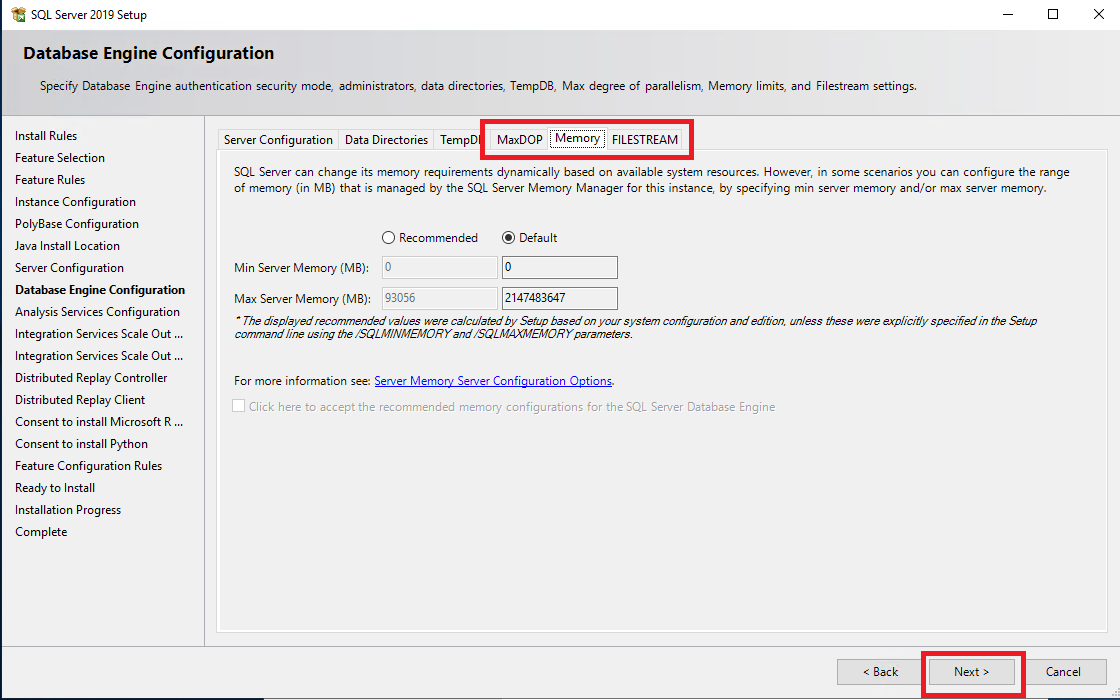The width and height of the screenshot is (1120, 700).
Task: Select the Database Engine Configuration sidebar step
Action: pos(100,290)
